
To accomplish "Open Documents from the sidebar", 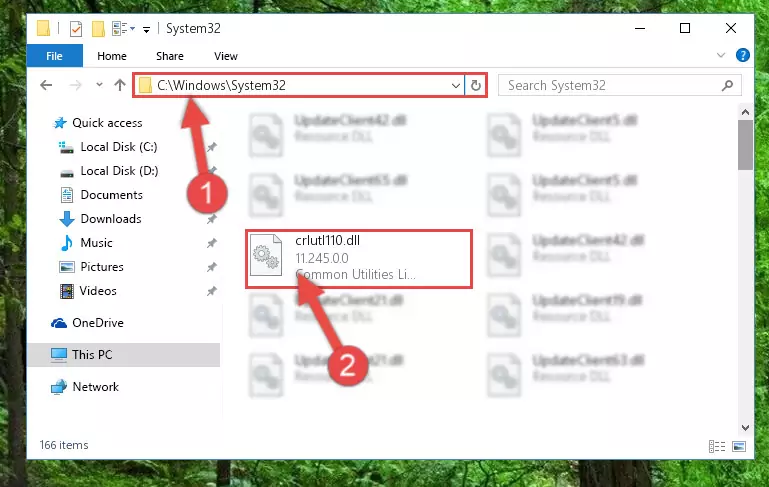I will tap(111, 195).
